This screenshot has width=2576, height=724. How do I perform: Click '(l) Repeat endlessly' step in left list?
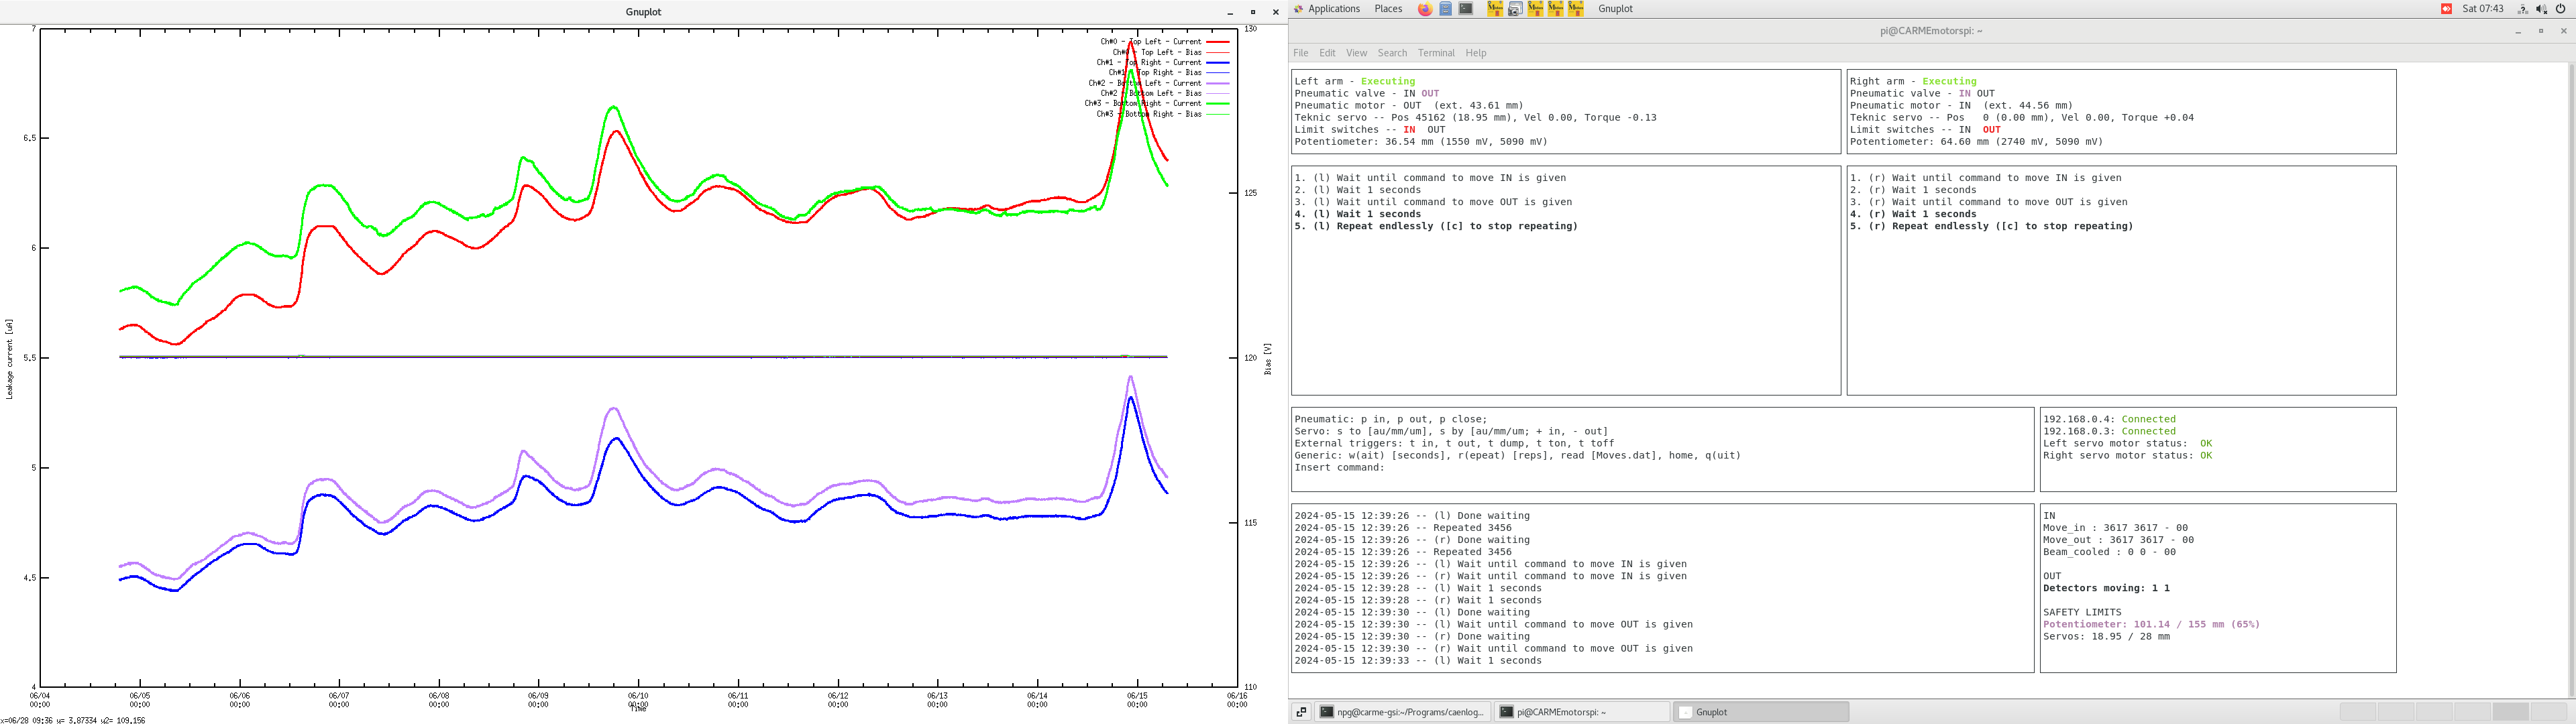pos(1436,226)
